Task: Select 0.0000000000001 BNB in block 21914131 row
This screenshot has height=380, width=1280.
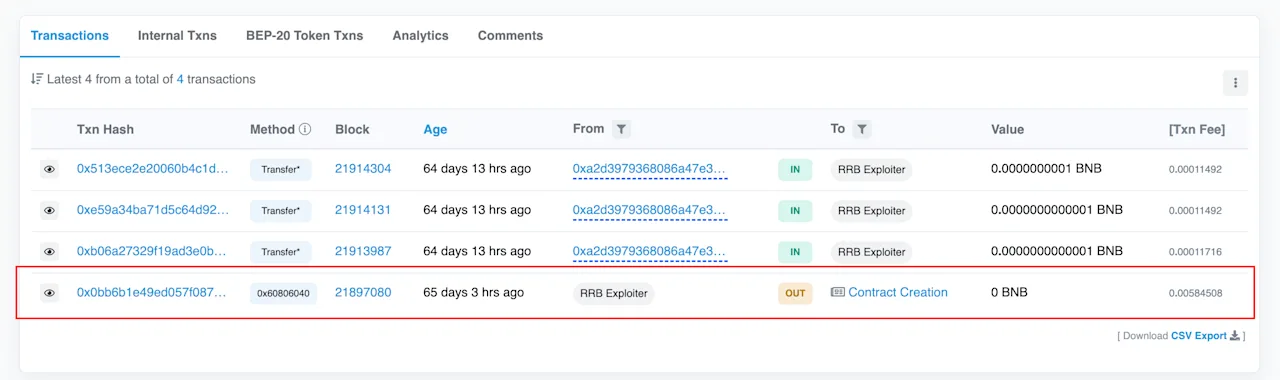Action: 1057,210
